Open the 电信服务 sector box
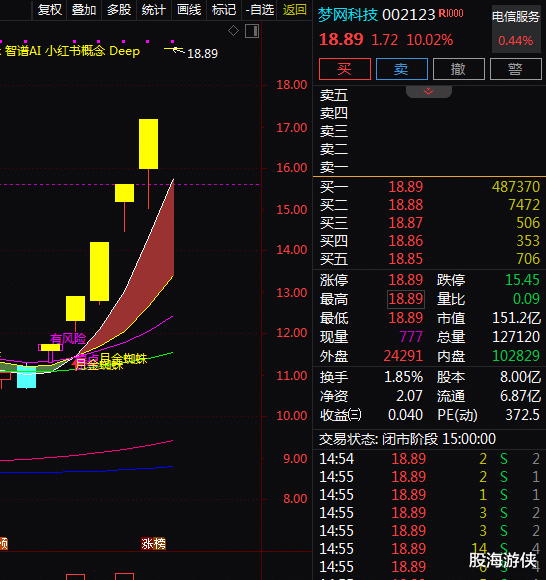The width and height of the screenshot is (546, 580). point(516,29)
